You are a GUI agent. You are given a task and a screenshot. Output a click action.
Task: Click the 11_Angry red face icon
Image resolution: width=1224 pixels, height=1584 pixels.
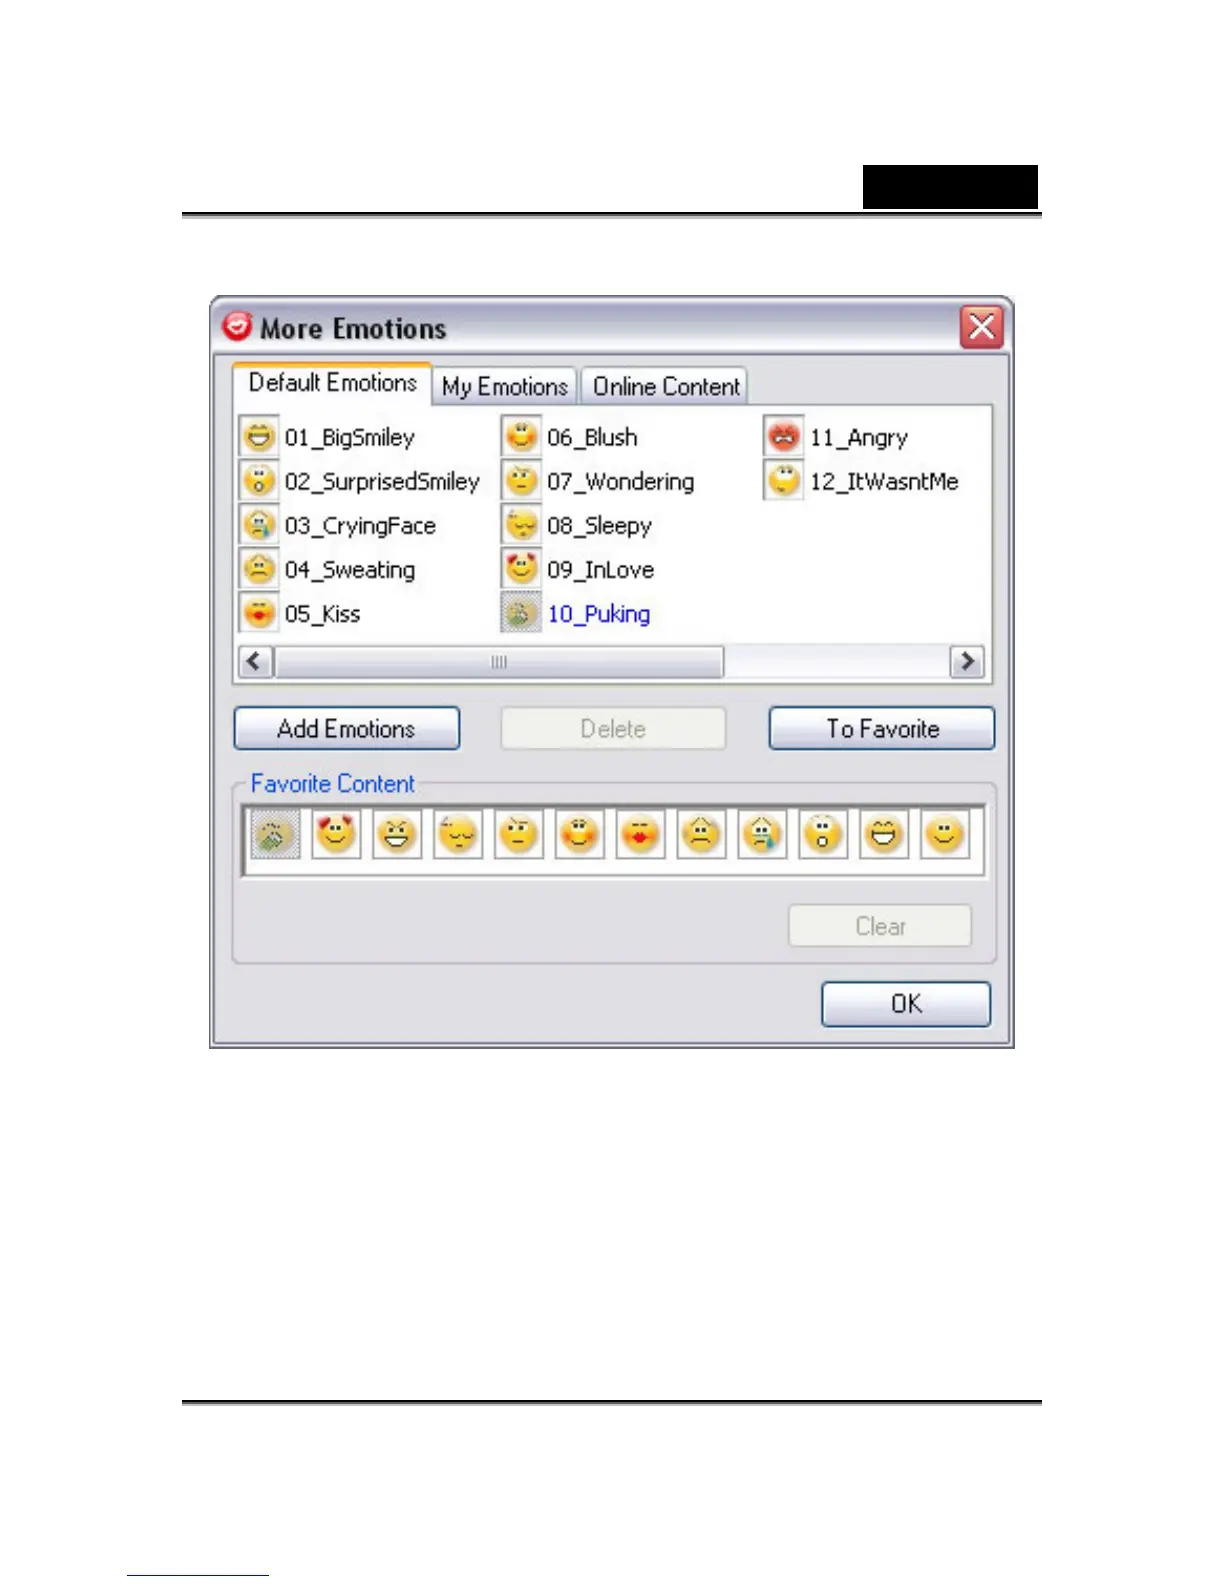(784, 437)
